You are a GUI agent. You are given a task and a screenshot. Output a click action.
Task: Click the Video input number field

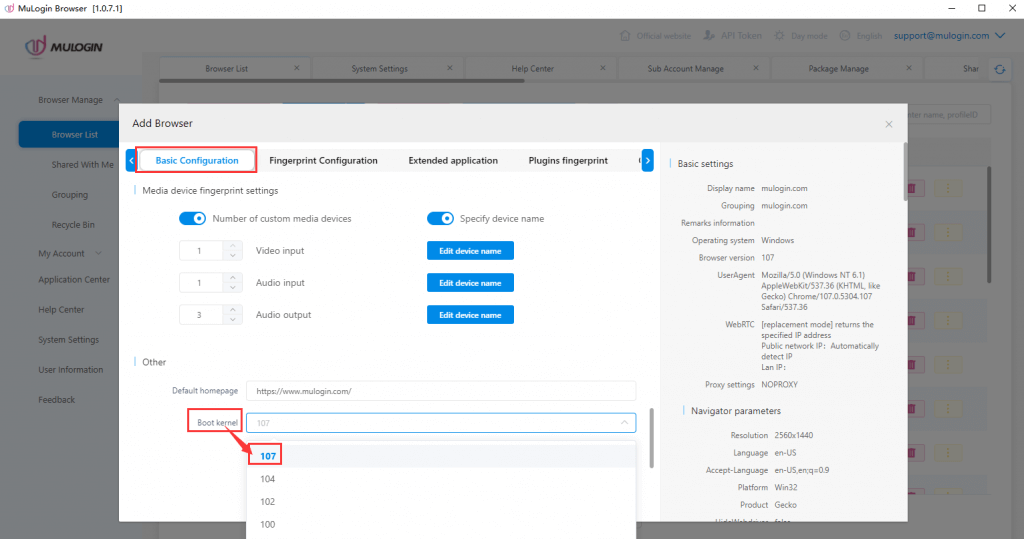(202, 251)
